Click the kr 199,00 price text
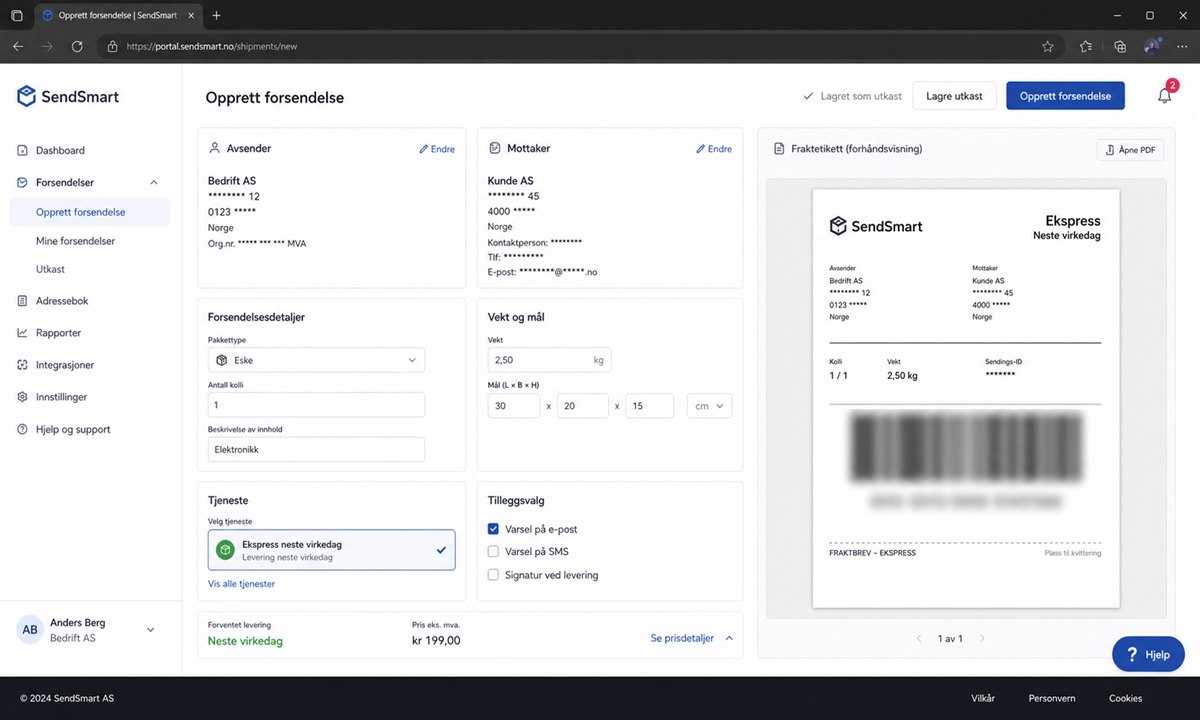This screenshot has height=720, width=1200. [x=436, y=640]
